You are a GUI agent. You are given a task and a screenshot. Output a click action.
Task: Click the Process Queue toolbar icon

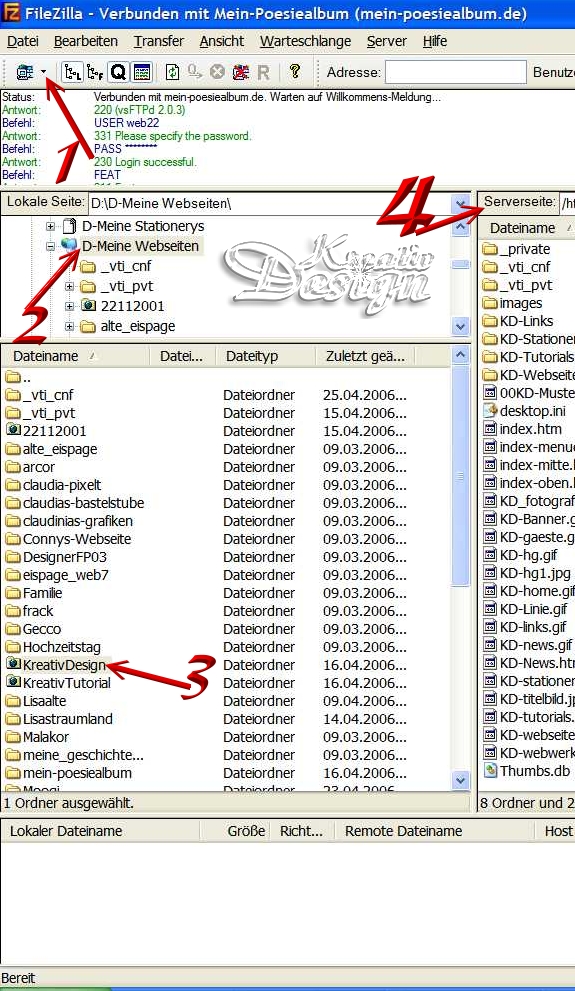195,72
